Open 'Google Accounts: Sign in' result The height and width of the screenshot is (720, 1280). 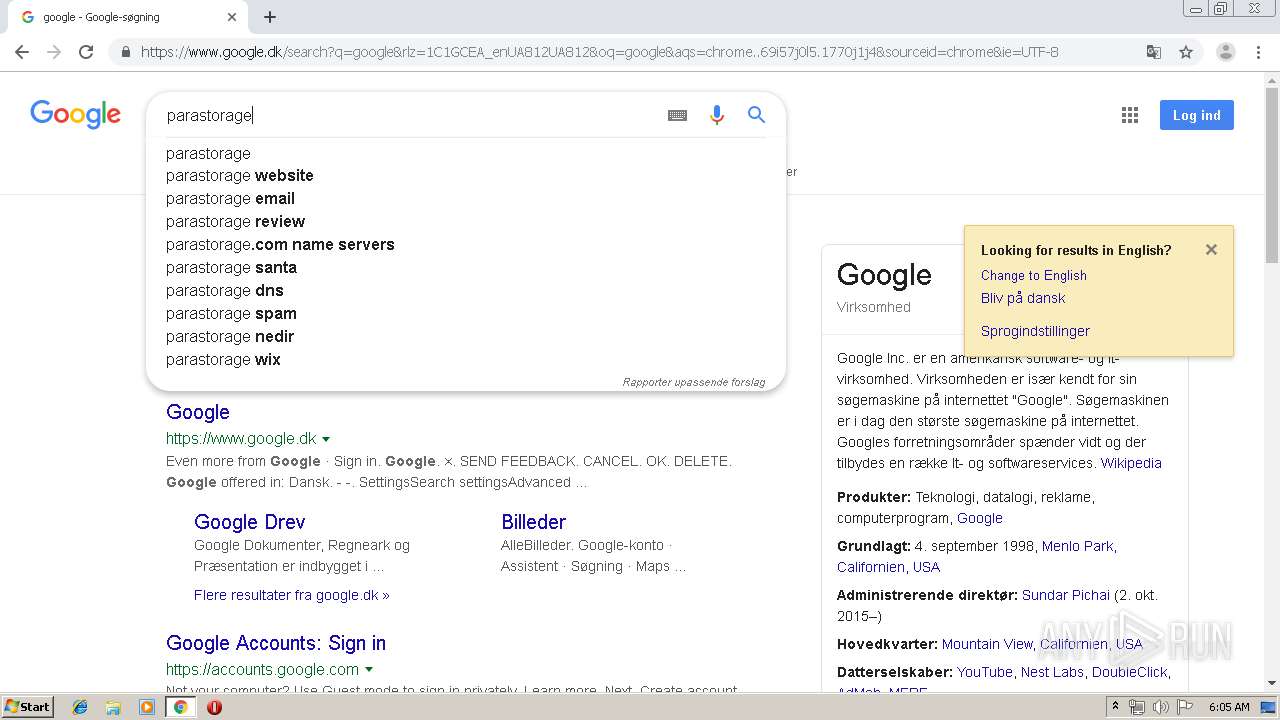point(276,643)
